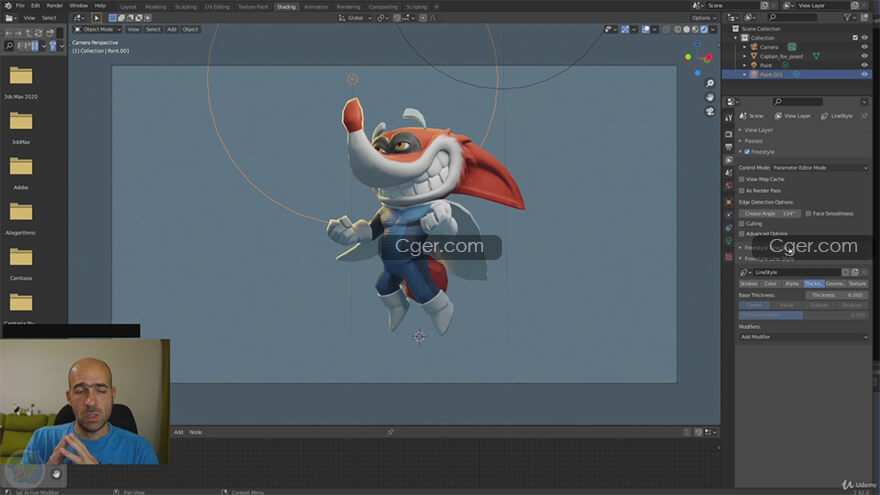Open the Scene properties tab
Image resolution: width=880 pixels, height=495 pixels.
pos(728,173)
